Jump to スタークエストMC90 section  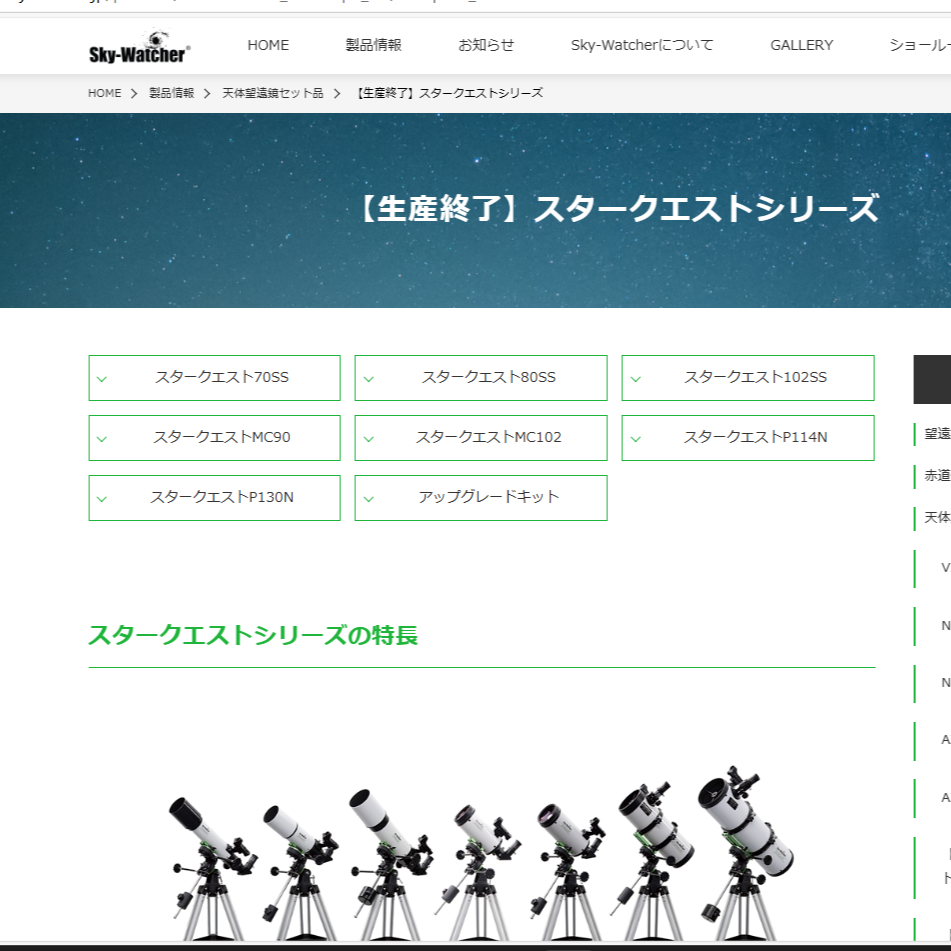point(215,438)
